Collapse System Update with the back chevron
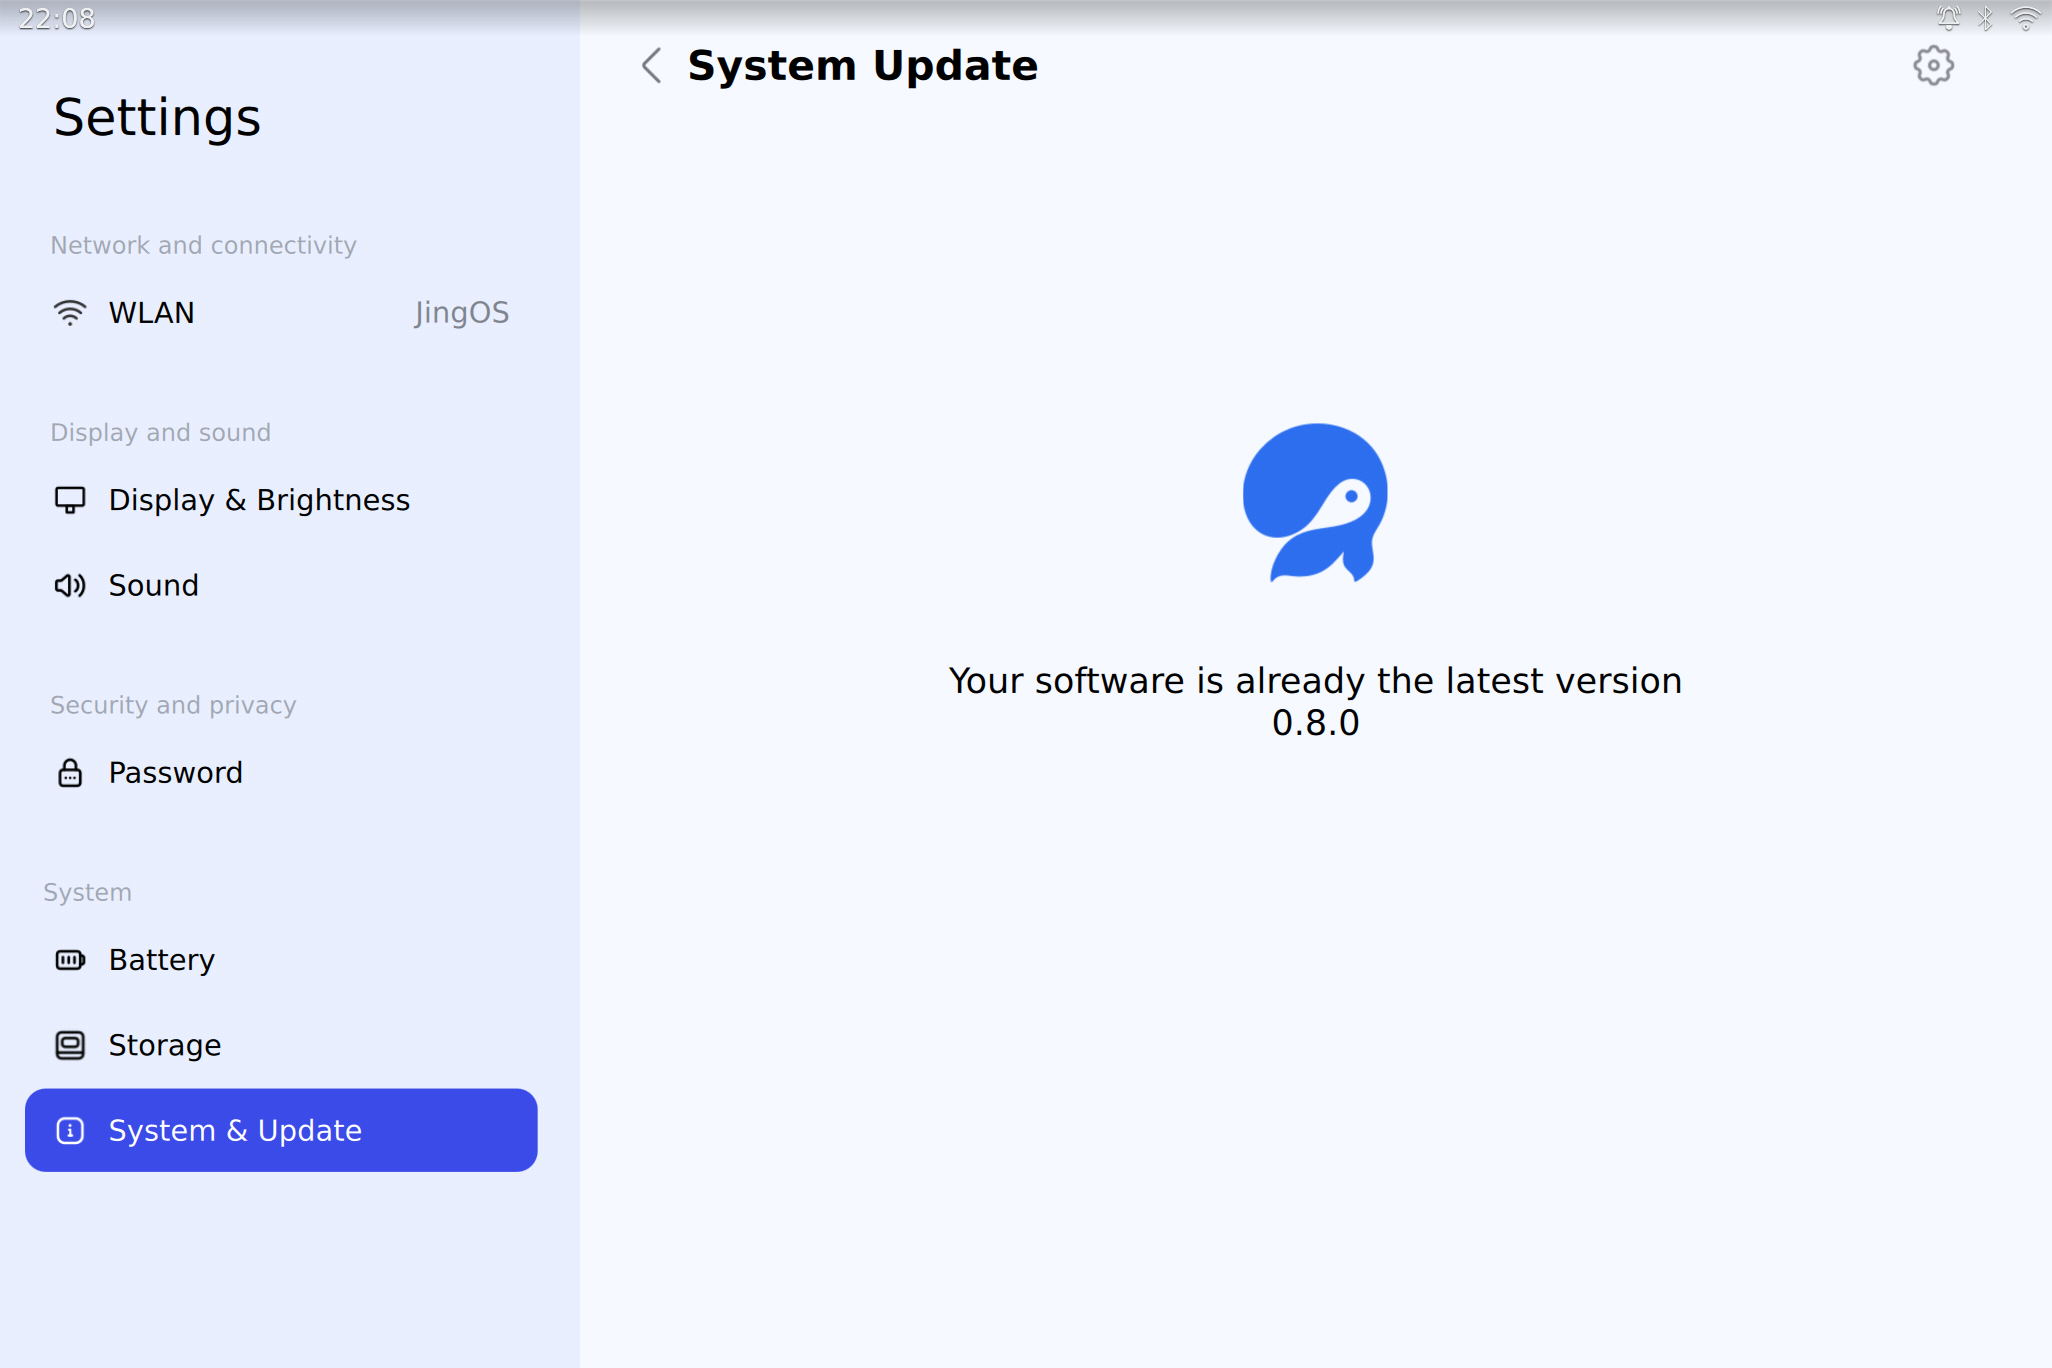Image resolution: width=2052 pixels, height=1368 pixels. [651, 67]
